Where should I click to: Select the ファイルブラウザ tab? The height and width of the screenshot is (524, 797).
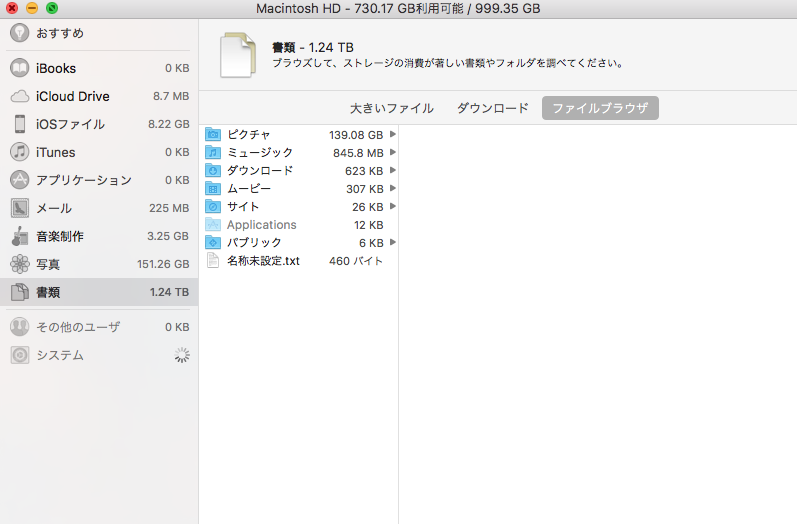(x=600, y=108)
